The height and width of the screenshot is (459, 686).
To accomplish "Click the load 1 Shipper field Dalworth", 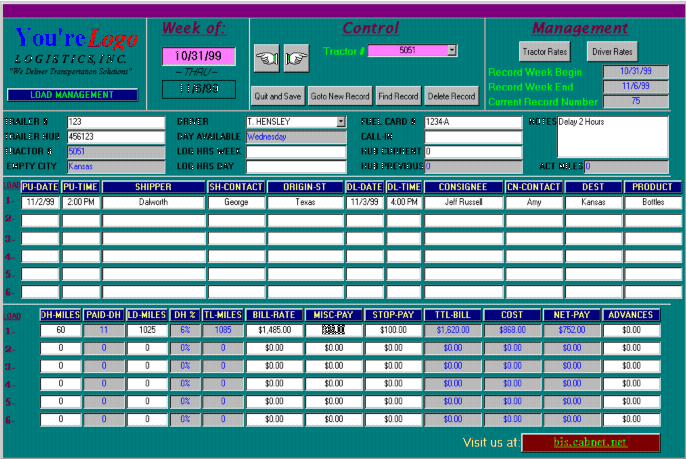I will pos(153,202).
